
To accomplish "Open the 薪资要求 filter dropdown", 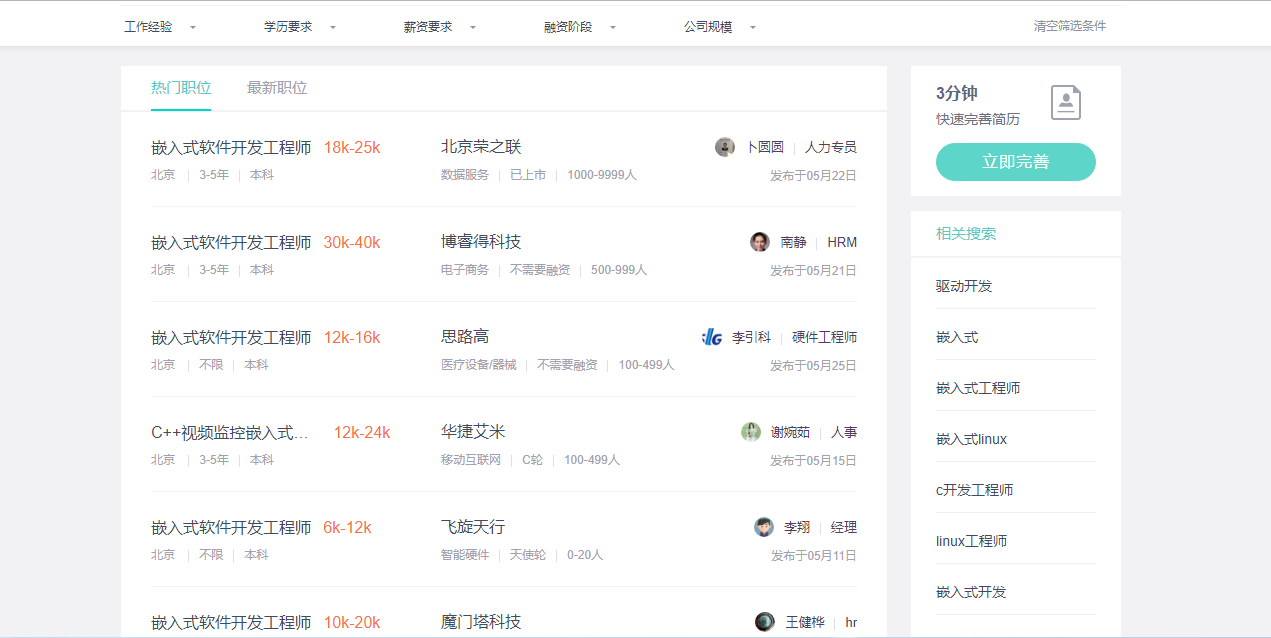I will [440, 27].
